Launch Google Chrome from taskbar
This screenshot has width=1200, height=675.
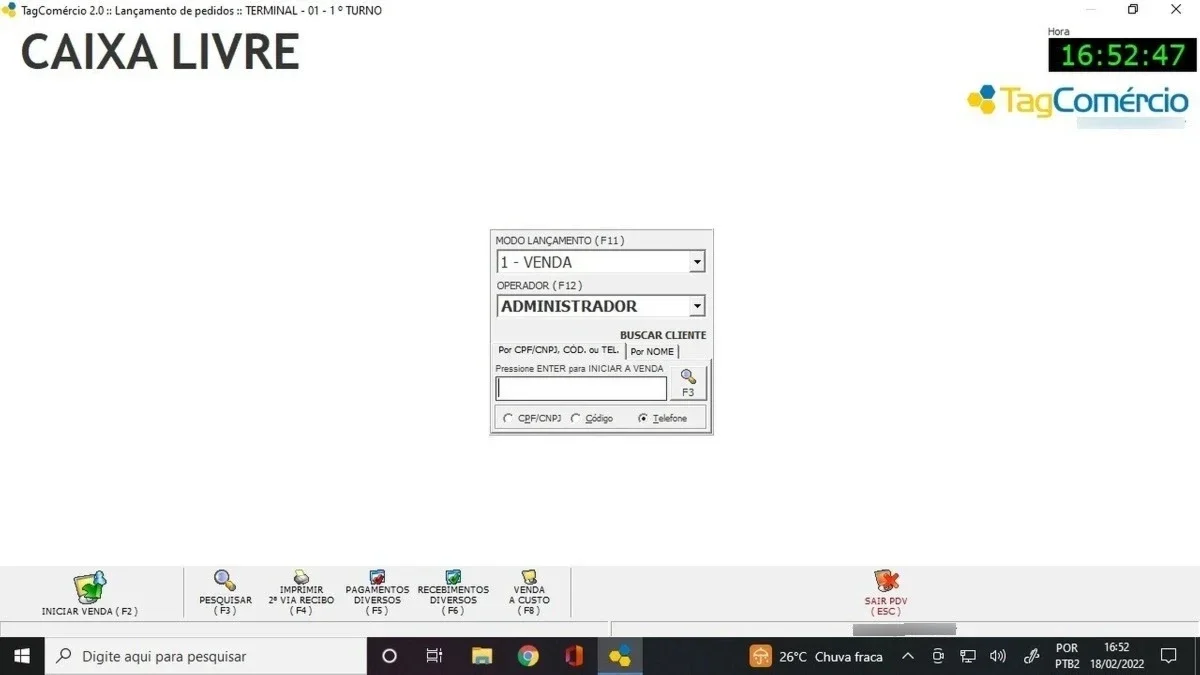pyautogui.click(x=528, y=656)
